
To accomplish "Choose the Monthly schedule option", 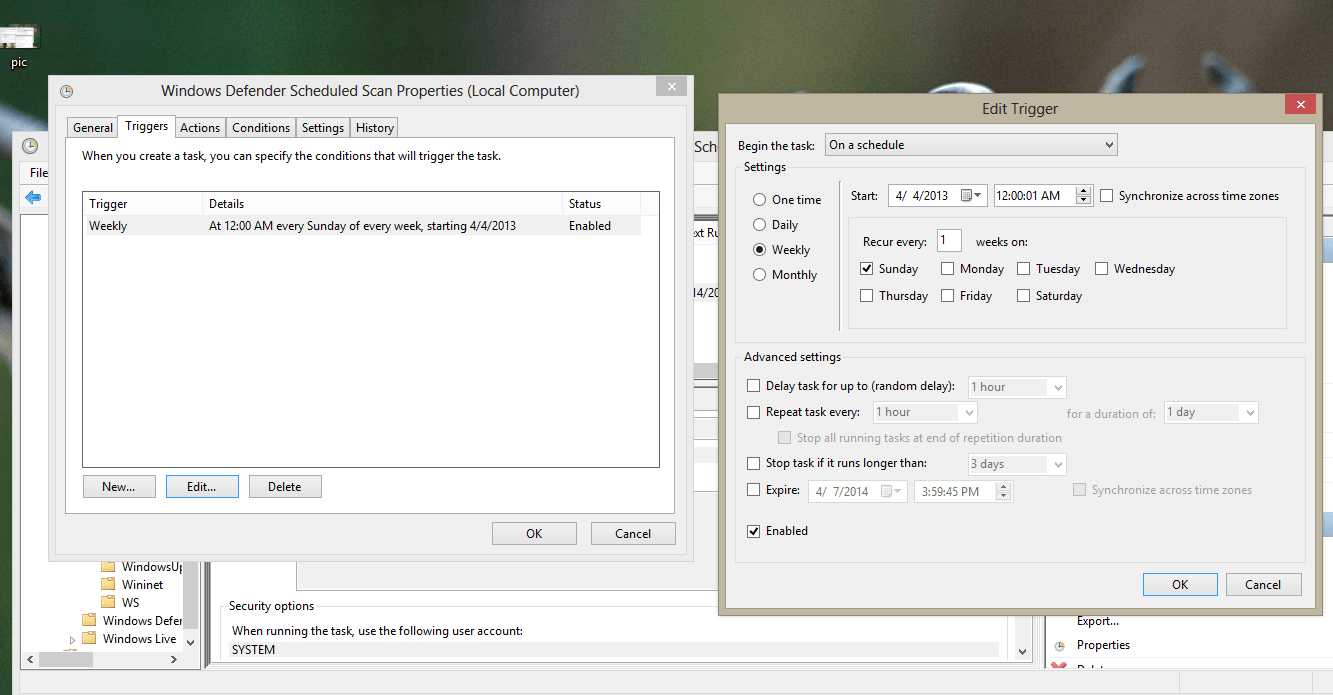I will (x=760, y=275).
